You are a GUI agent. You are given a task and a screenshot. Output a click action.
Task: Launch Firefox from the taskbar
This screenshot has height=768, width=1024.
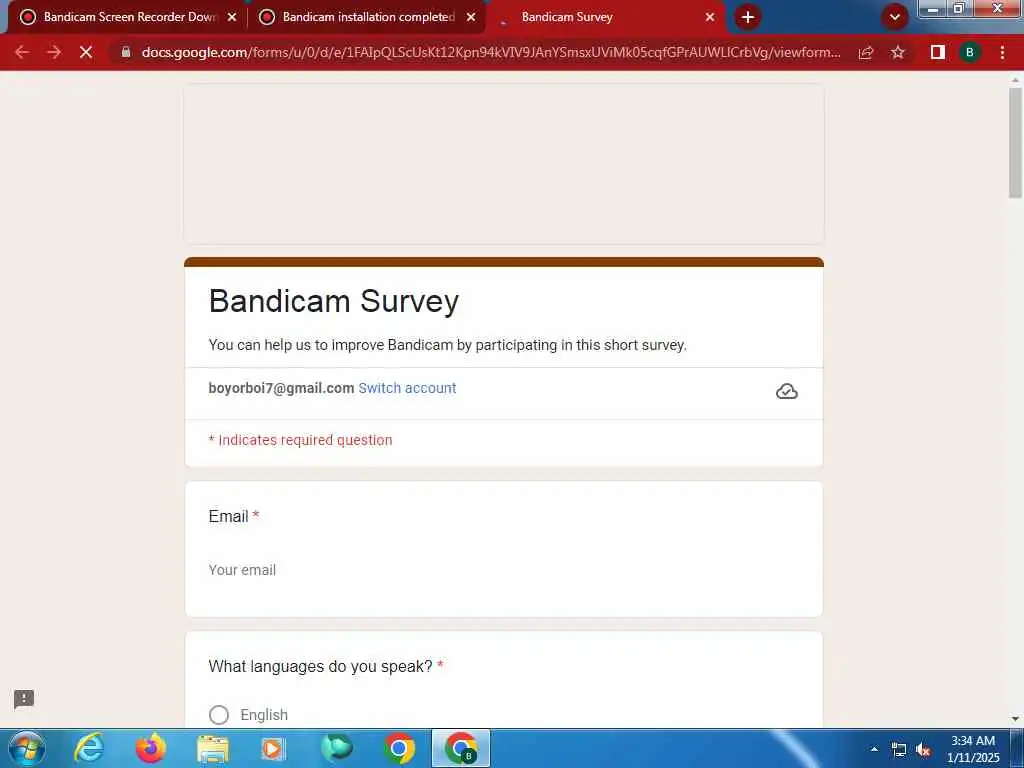click(151, 748)
